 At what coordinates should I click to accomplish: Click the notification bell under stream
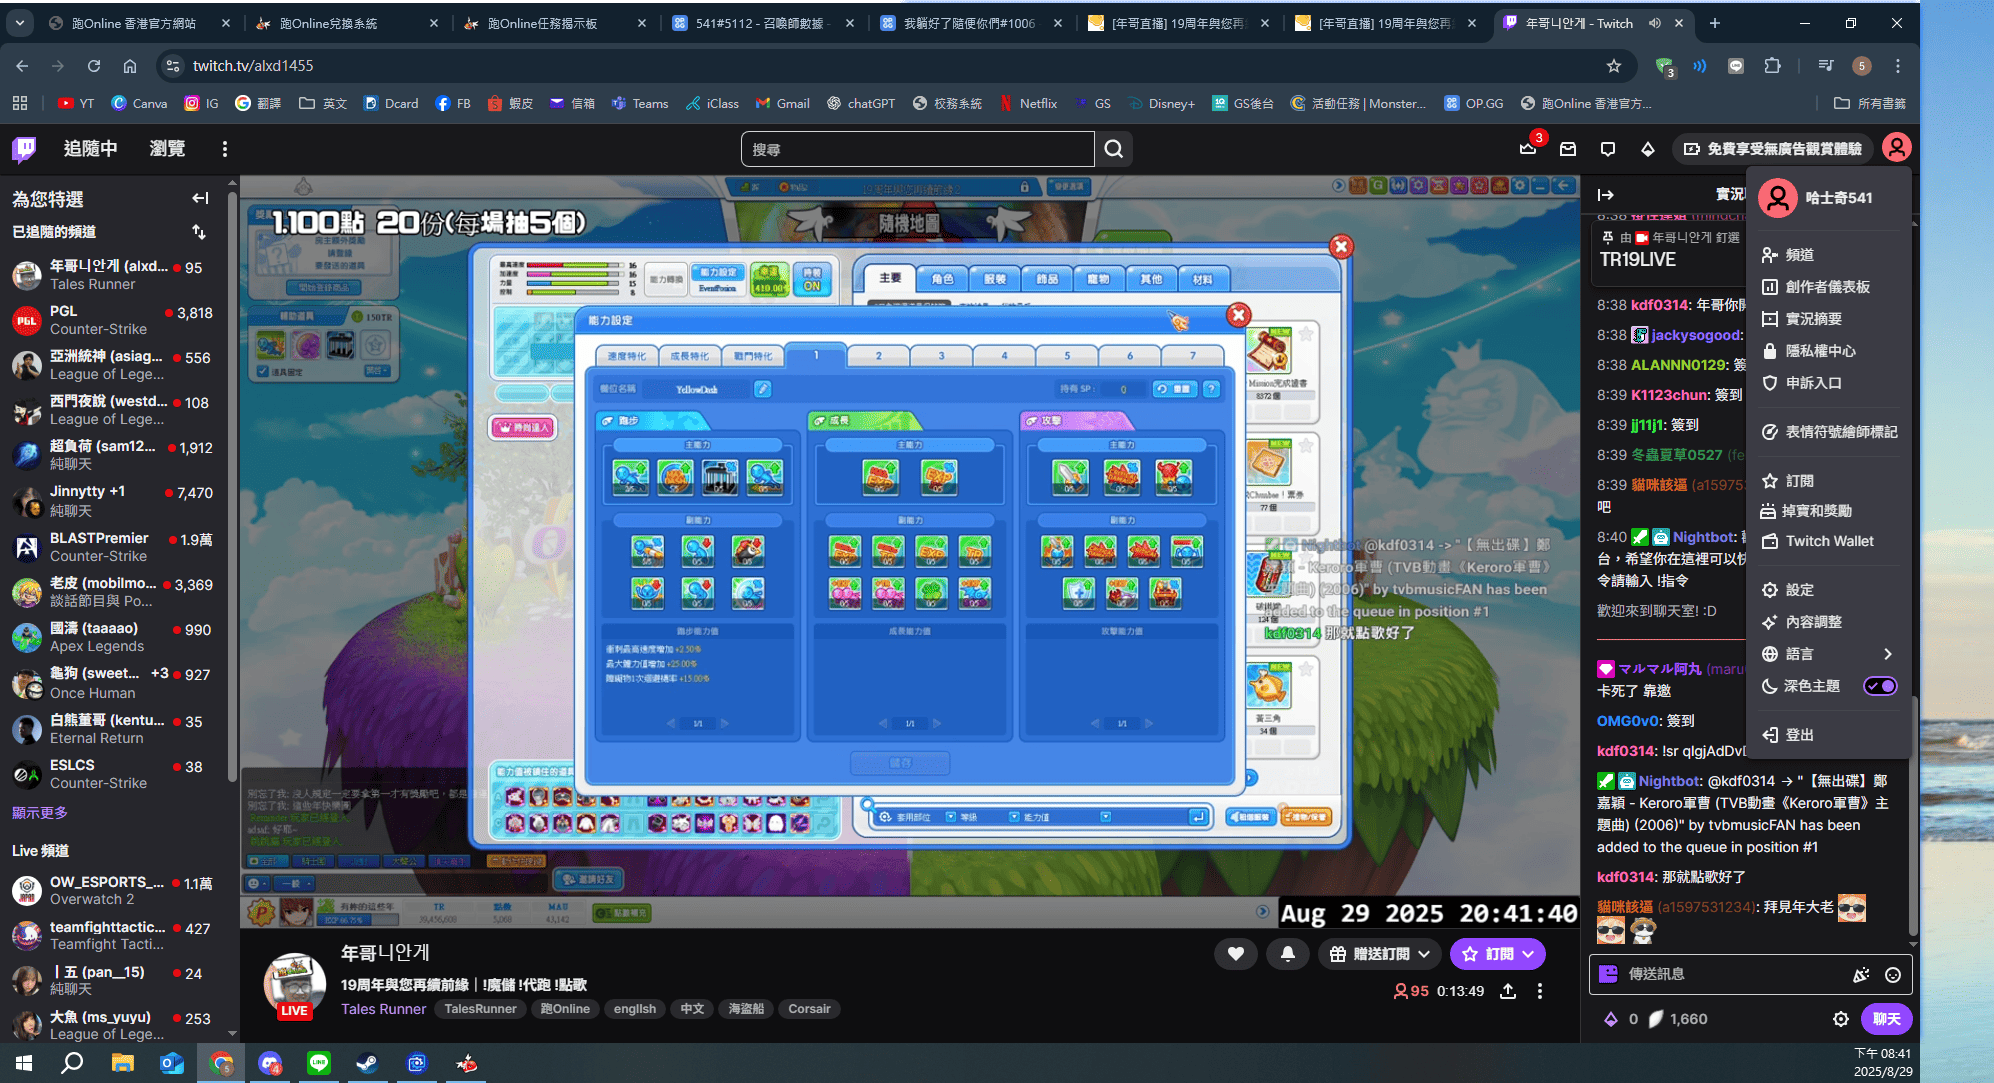pyautogui.click(x=1288, y=954)
